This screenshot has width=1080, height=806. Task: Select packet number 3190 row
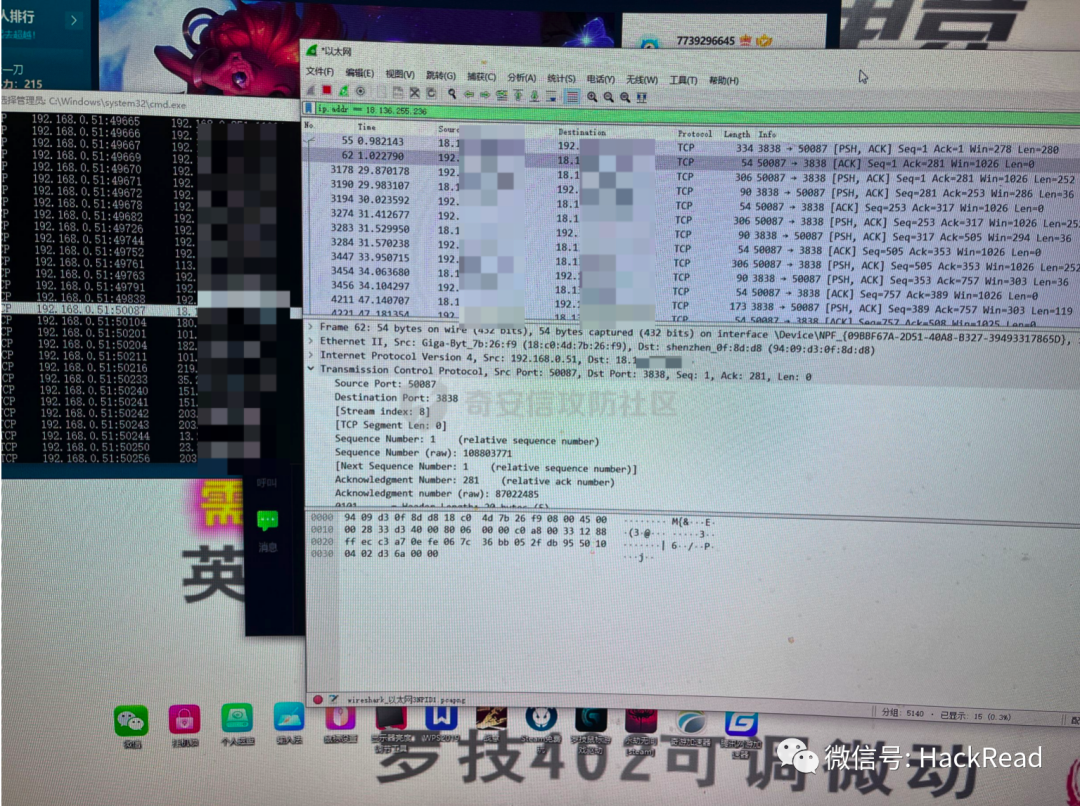pyautogui.click(x=692, y=188)
